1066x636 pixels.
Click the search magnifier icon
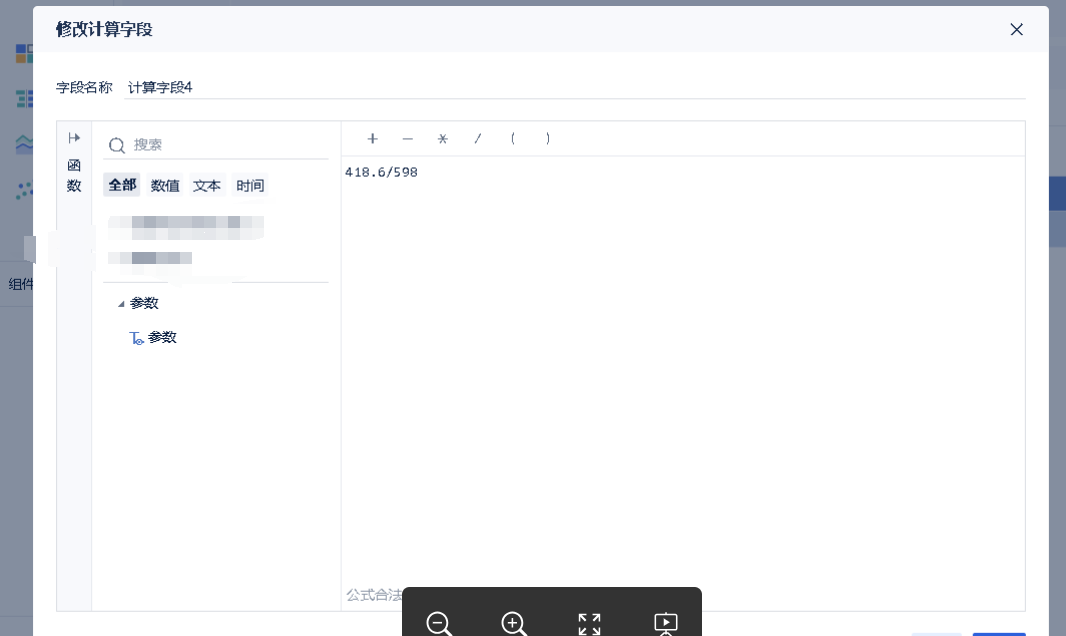pyautogui.click(x=117, y=145)
